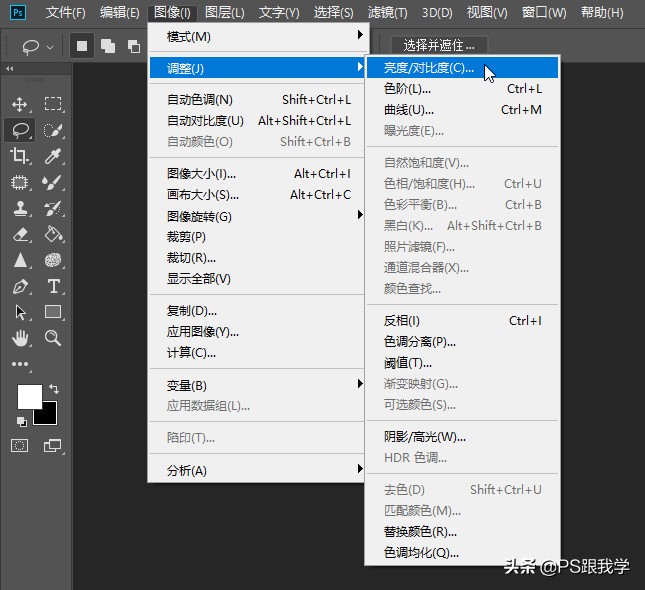The height and width of the screenshot is (590, 645).
Task: Open the 文字(Y) menu
Action: (279, 13)
